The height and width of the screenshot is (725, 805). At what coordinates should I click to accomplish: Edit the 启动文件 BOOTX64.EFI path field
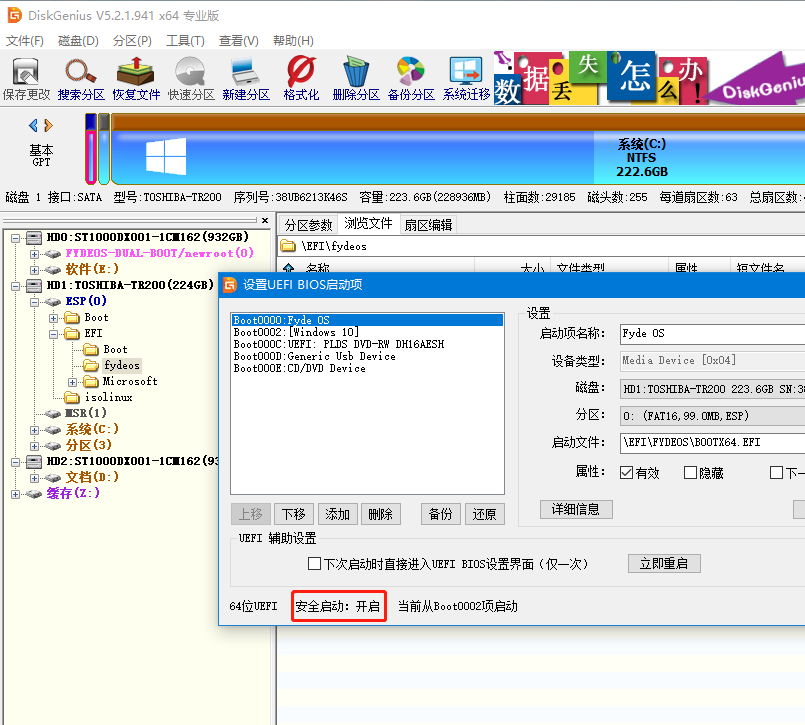click(x=713, y=443)
